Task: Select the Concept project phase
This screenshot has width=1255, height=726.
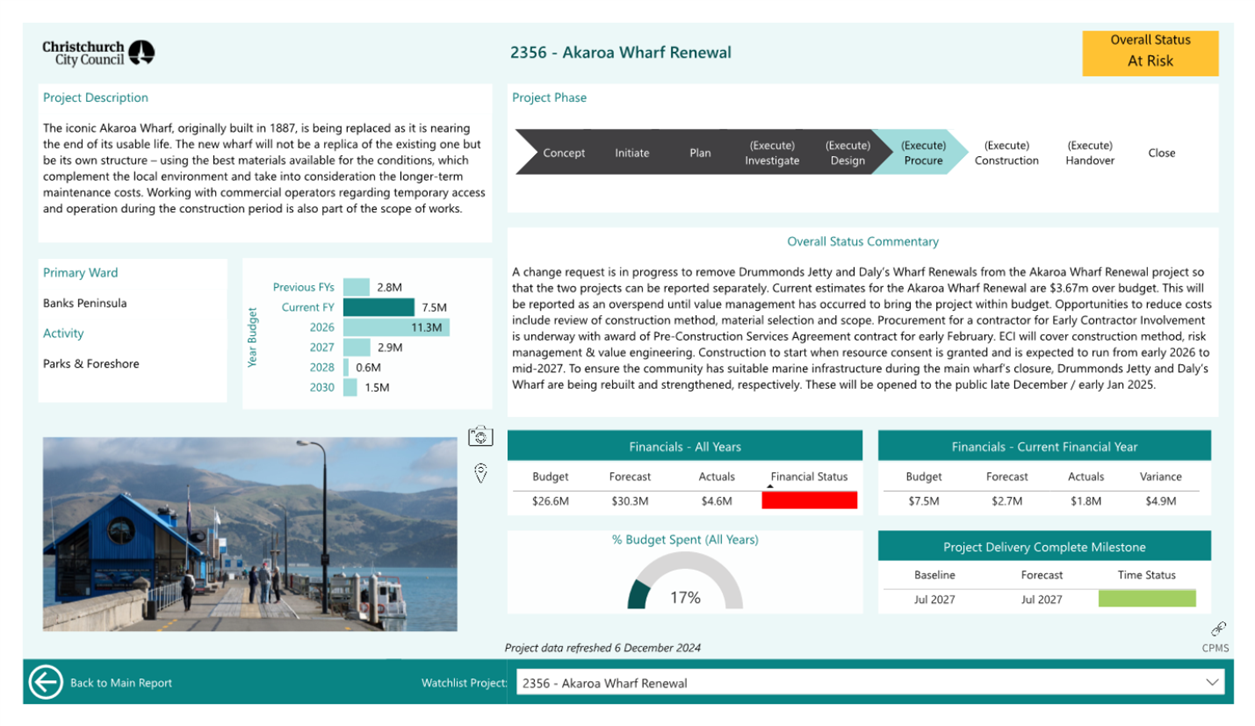Action: coord(564,153)
